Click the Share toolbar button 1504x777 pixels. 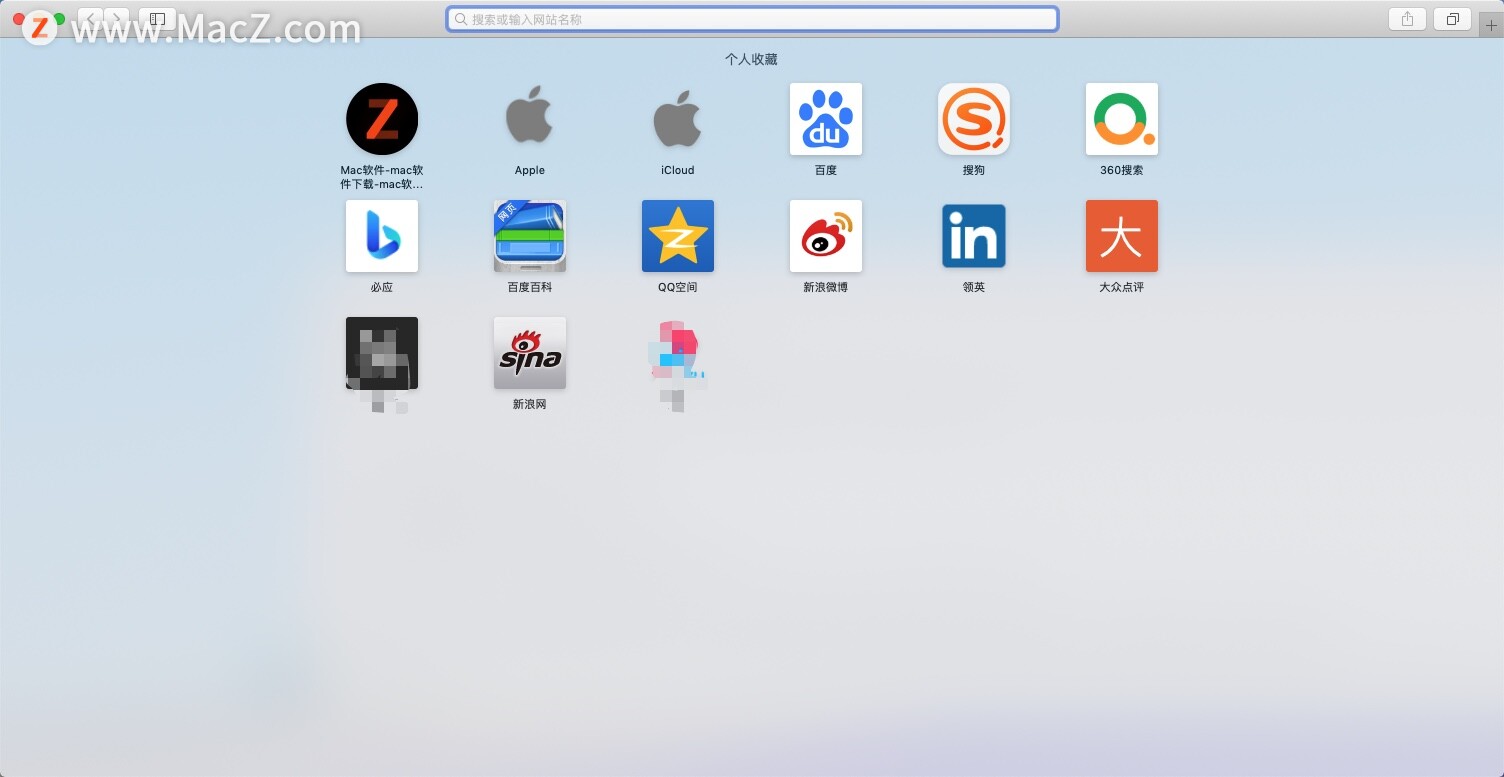(x=1408, y=19)
